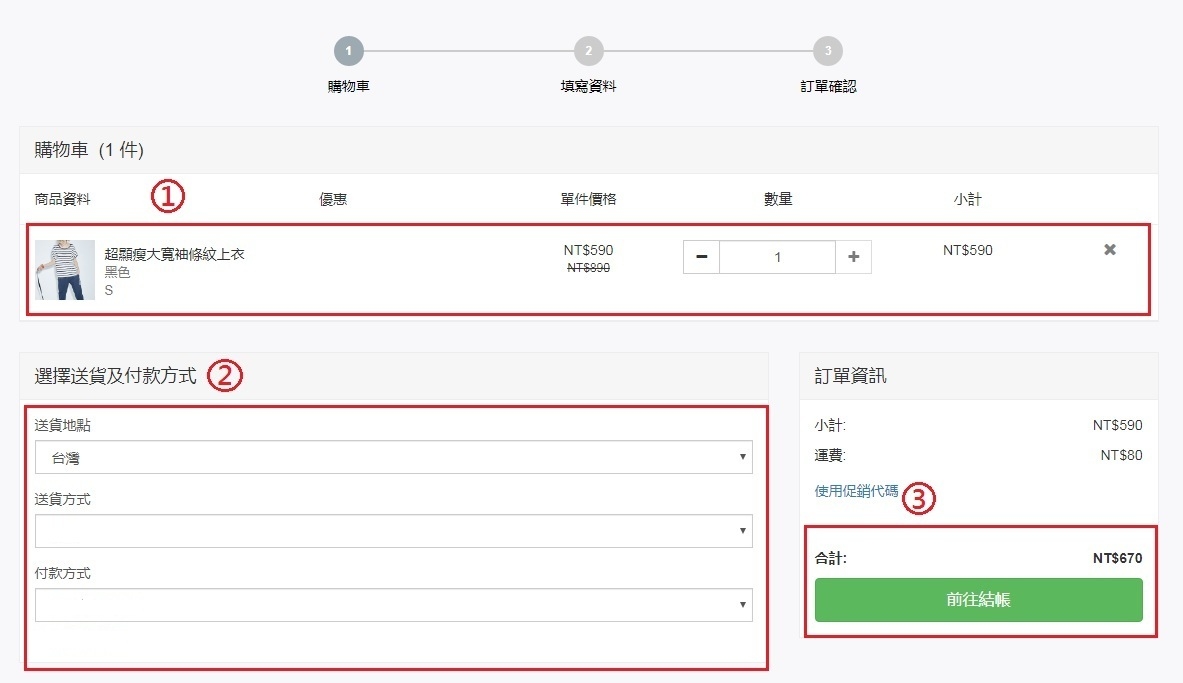Expand the 付款方式 dropdown
The height and width of the screenshot is (683, 1183).
tap(393, 605)
